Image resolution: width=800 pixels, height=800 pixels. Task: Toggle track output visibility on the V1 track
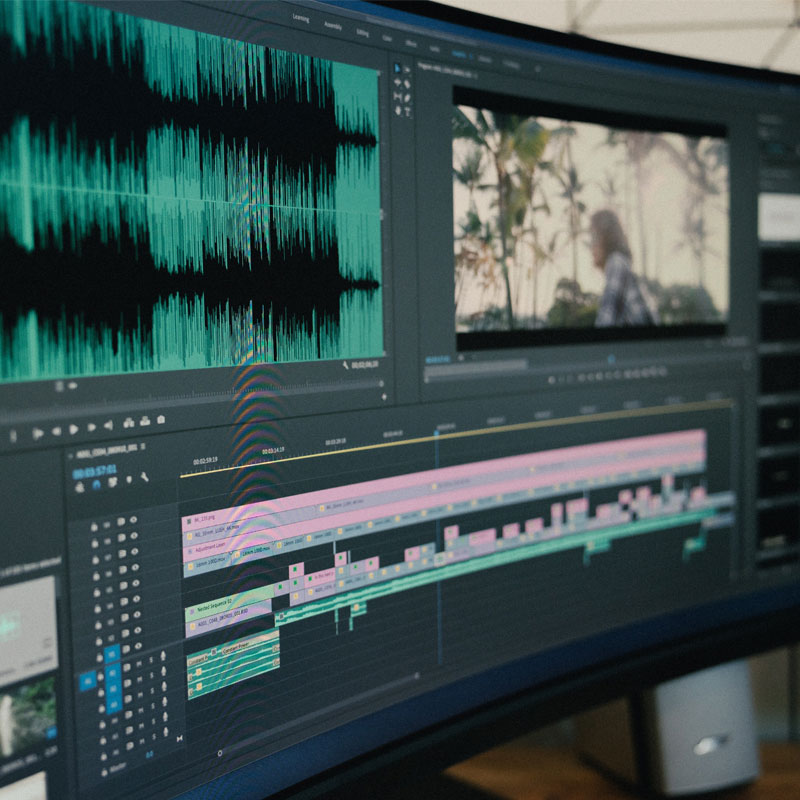(136, 645)
